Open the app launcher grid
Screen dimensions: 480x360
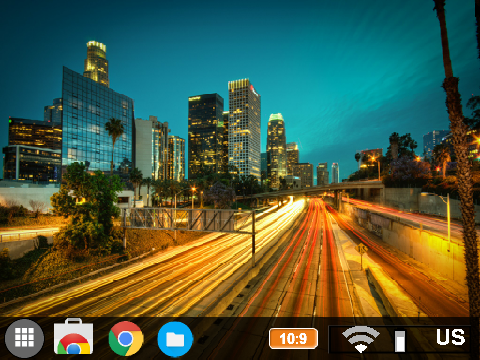pos(24,338)
